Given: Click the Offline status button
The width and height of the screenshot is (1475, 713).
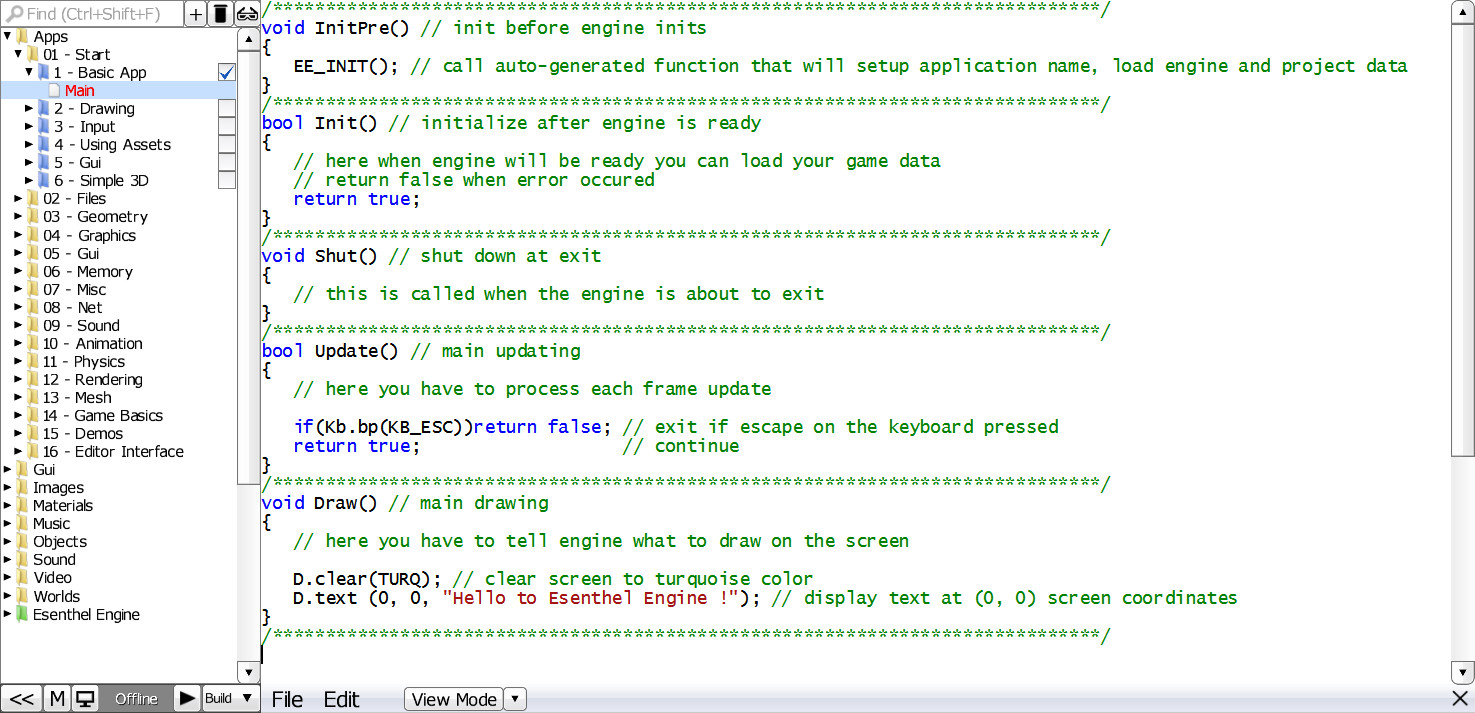Looking at the screenshot, I should [136, 698].
